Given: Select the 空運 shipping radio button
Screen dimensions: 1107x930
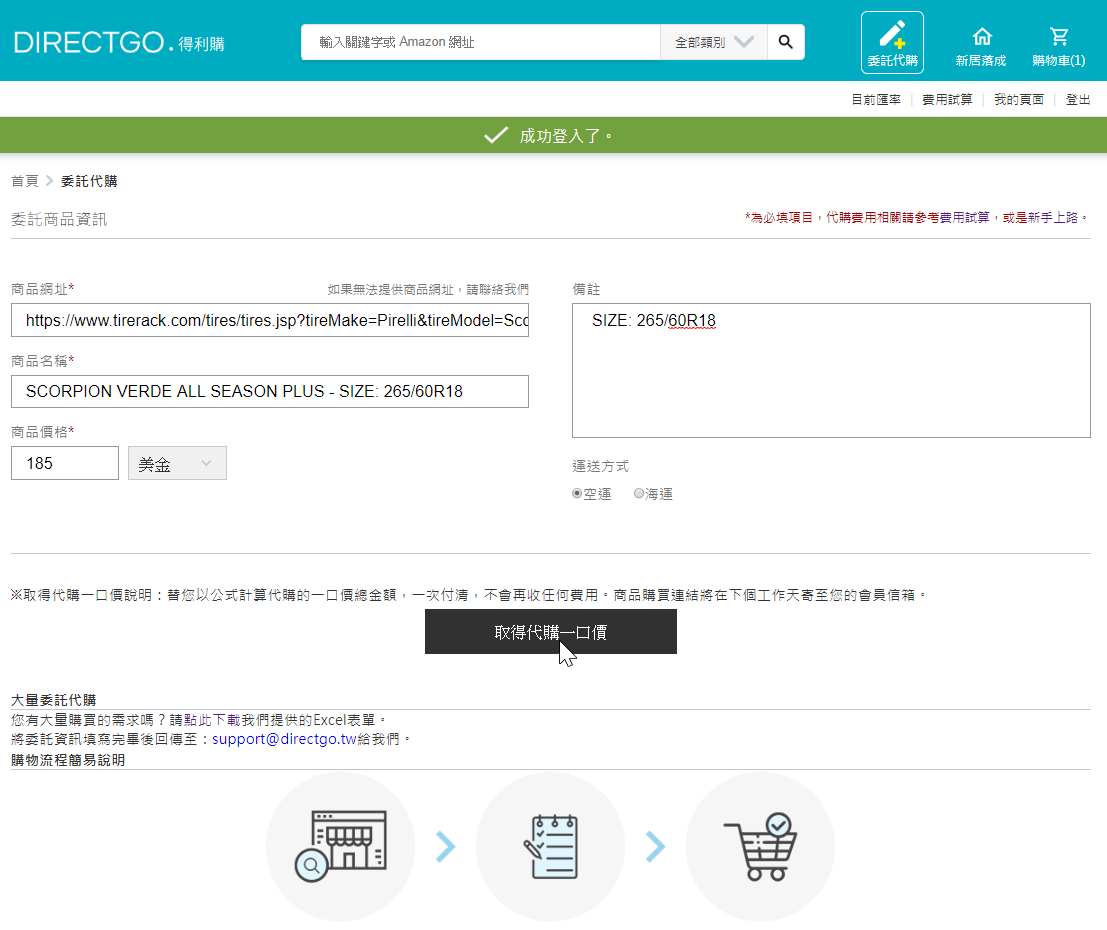Looking at the screenshot, I should point(577,494).
